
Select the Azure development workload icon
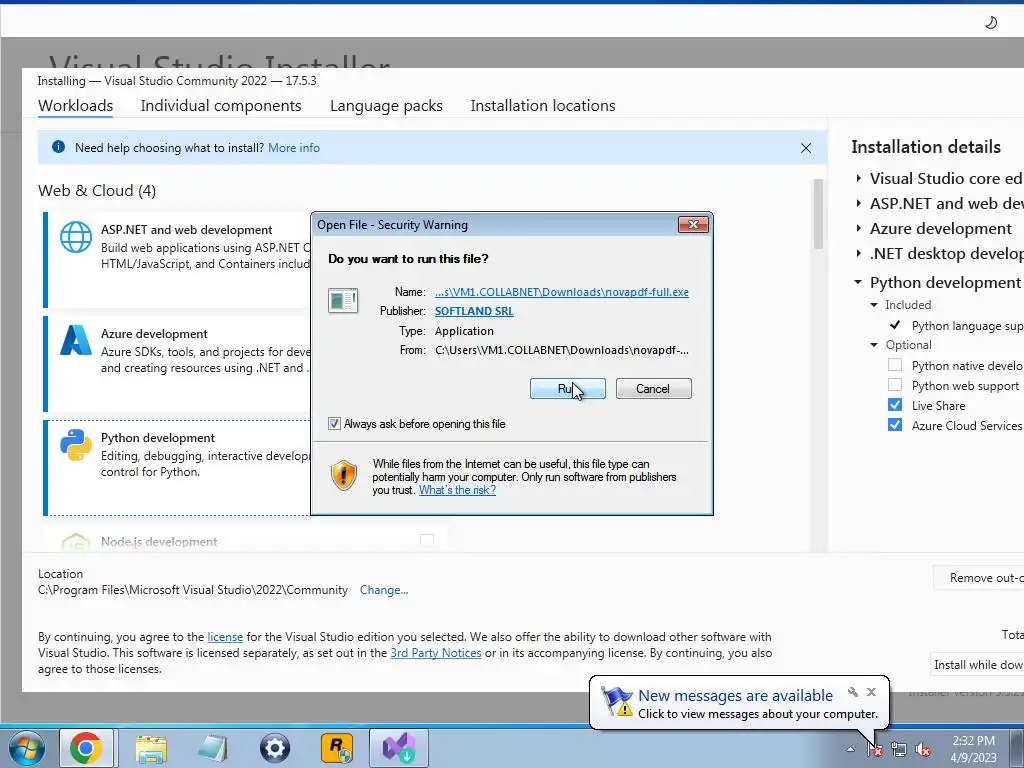coord(76,340)
